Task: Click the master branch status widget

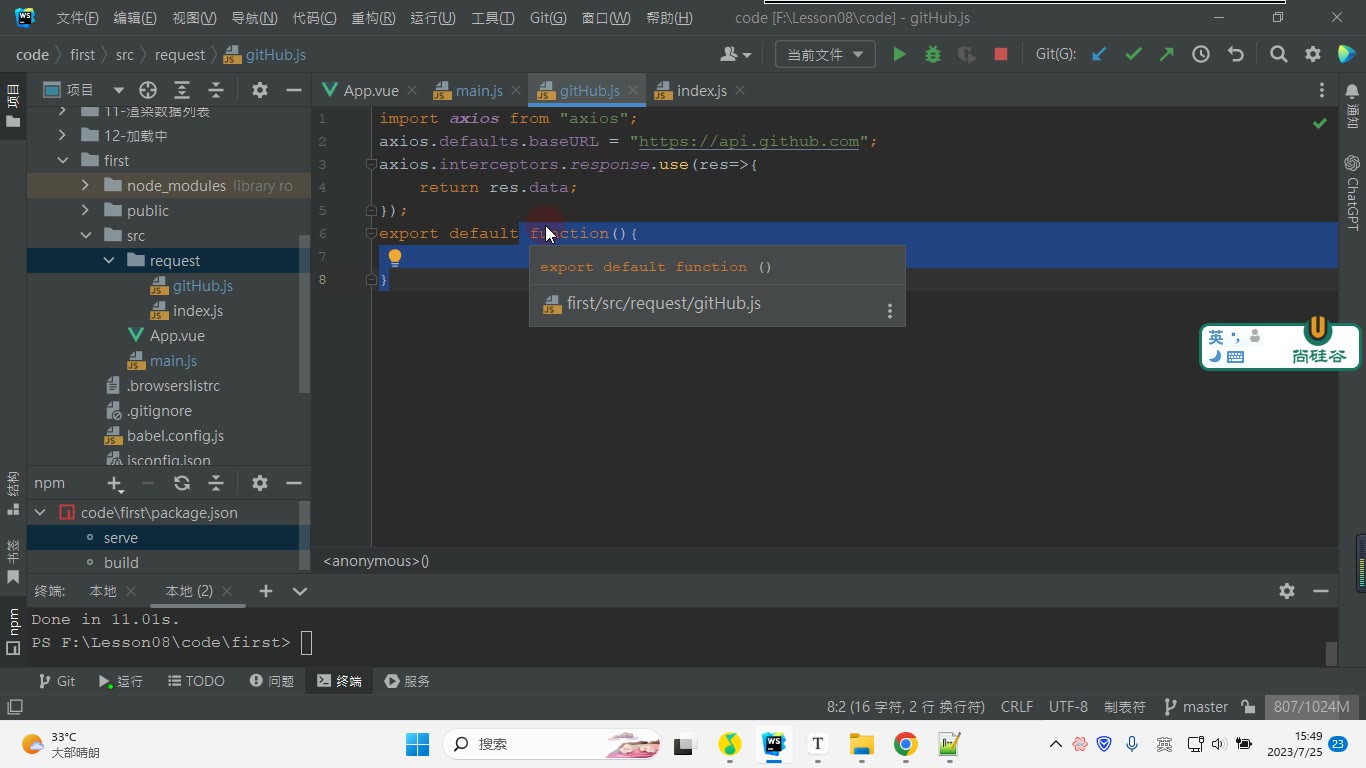Action: [1196, 707]
